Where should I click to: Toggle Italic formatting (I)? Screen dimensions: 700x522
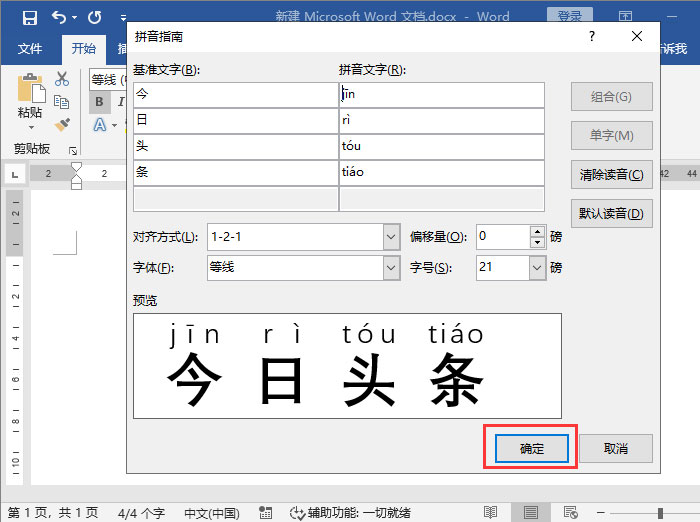pos(121,102)
